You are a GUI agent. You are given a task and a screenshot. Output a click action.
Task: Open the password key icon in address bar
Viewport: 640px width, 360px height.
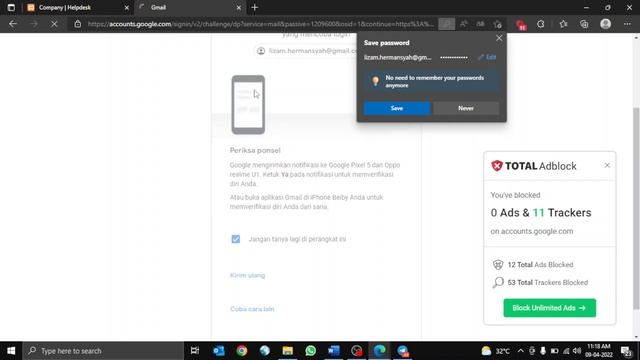(447, 24)
